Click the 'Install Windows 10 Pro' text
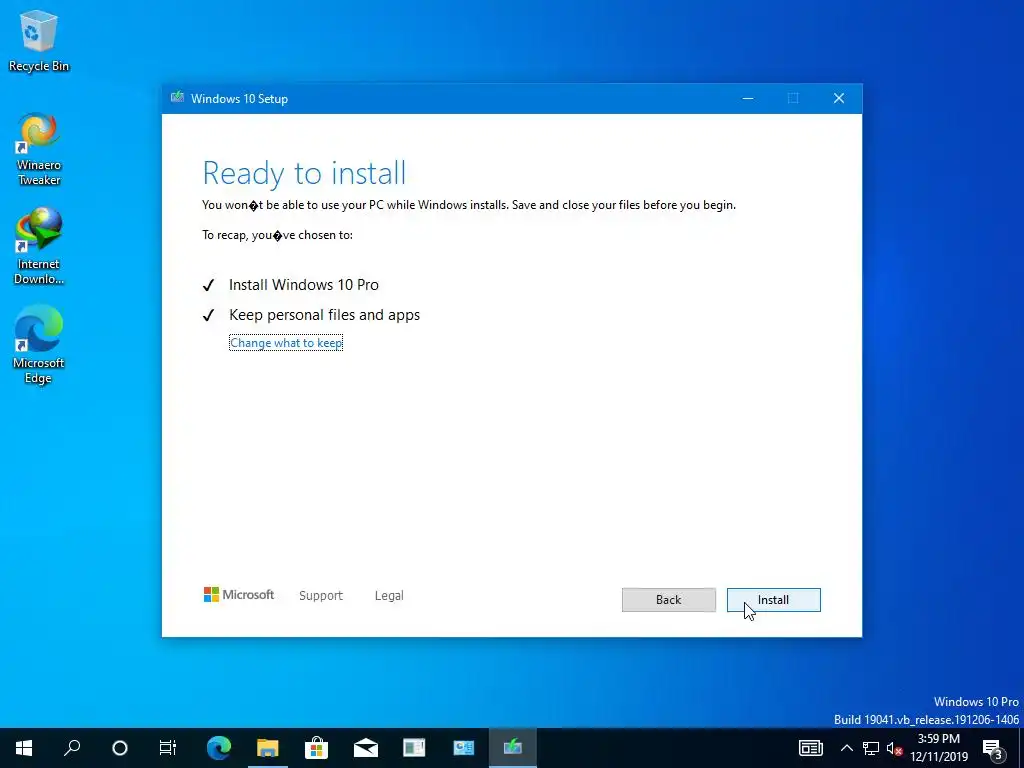The height and width of the screenshot is (768, 1024). tap(304, 285)
